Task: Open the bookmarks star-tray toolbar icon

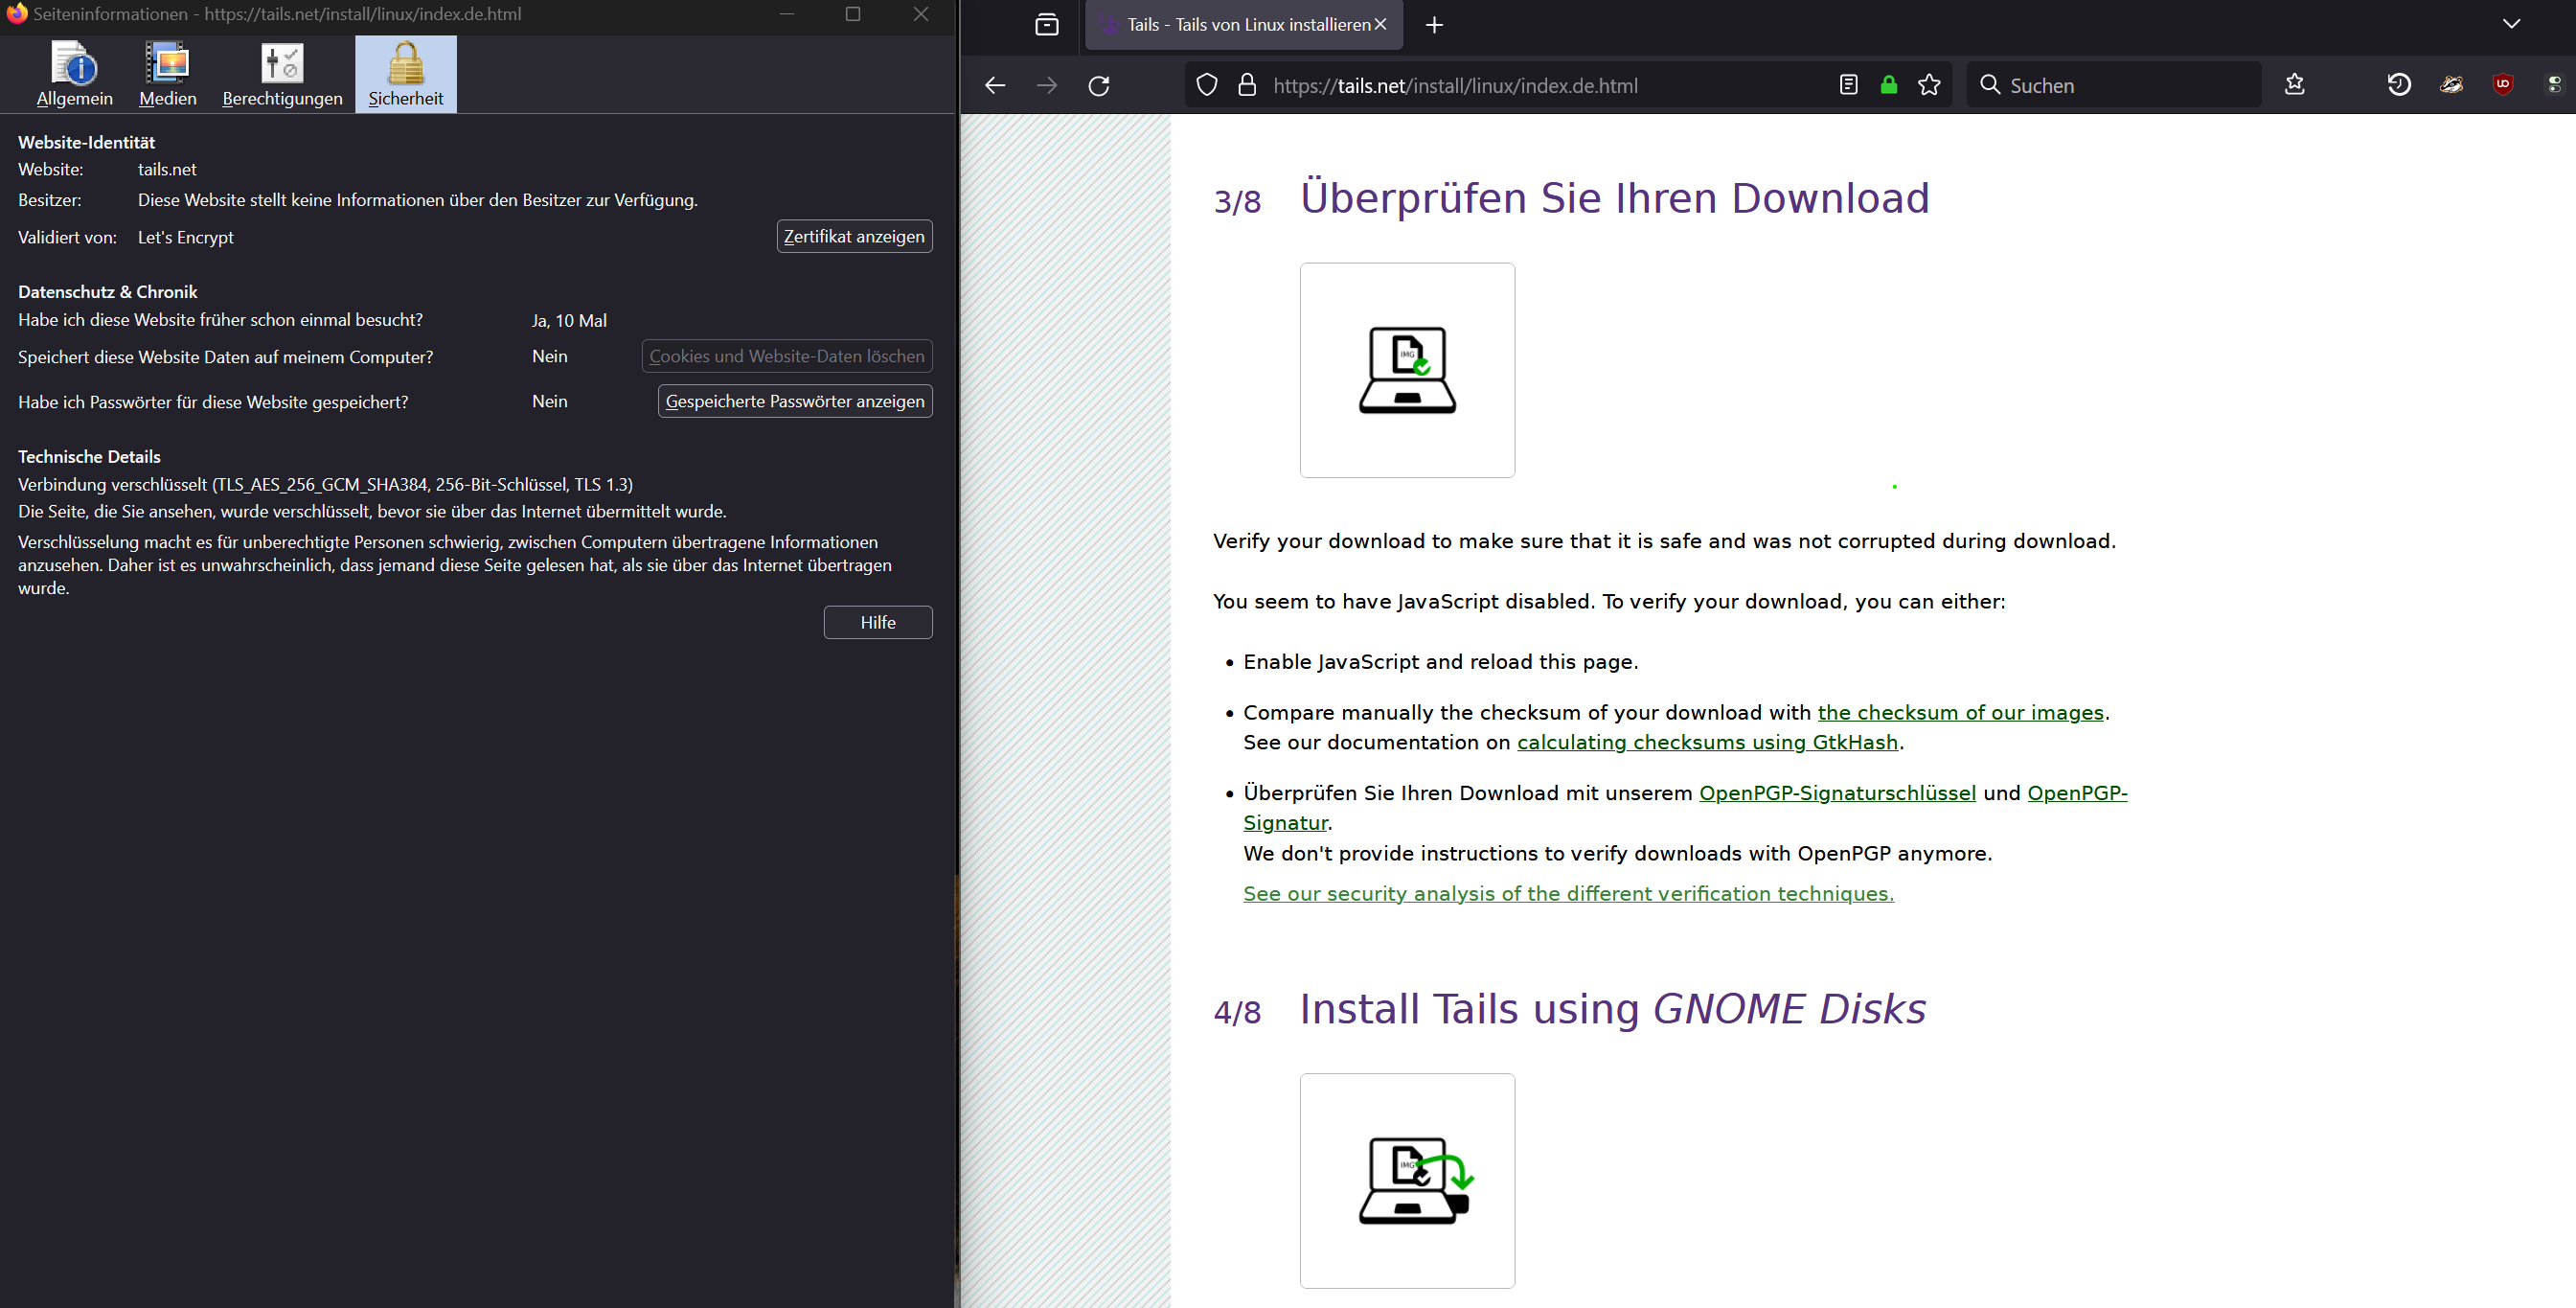Action: [x=2294, y=85]
